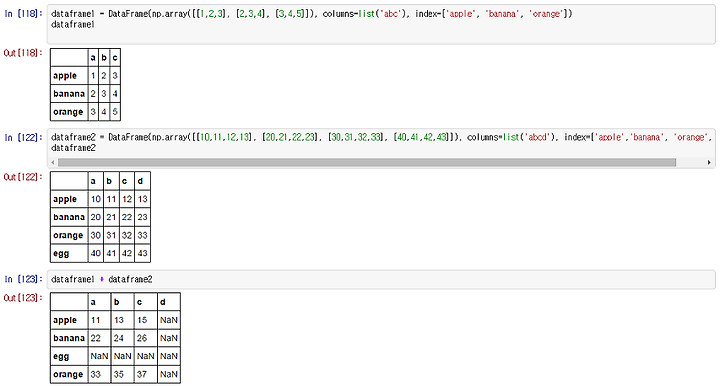Click 'orange' row label in Out[118] table
The image size is (720, 386).
tap(68, 112)
